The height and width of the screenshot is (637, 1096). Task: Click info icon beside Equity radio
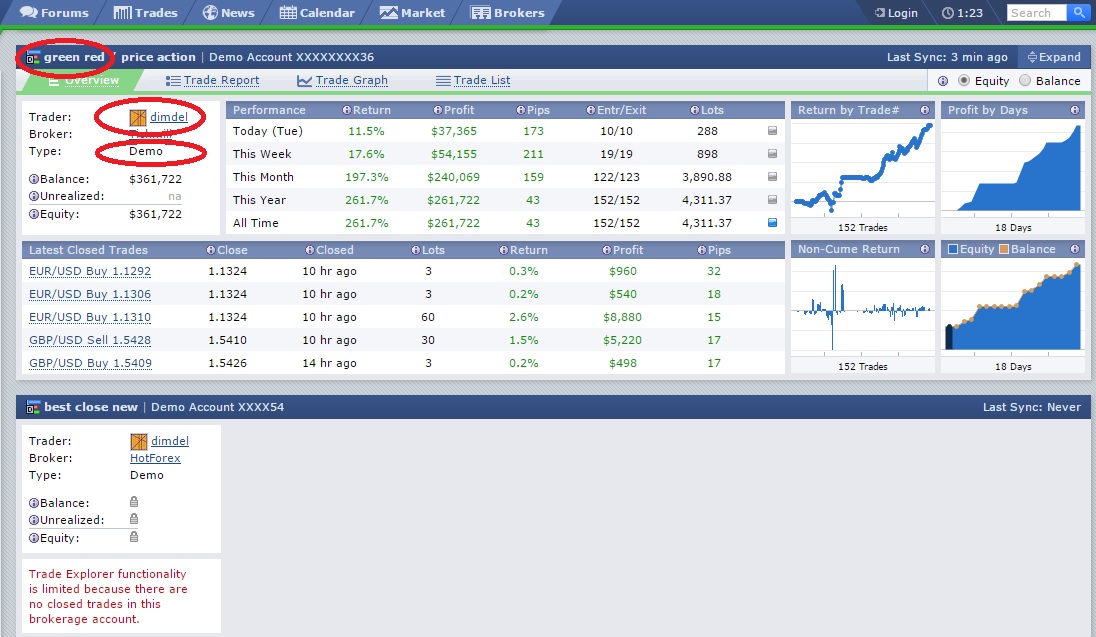click(943, 81)
